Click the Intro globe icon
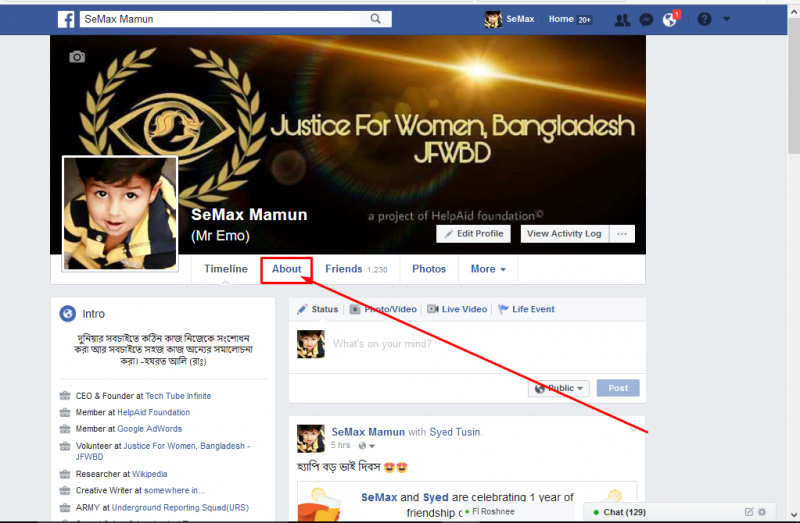This screenshot has height=523, width=800. tap(67, 313)
